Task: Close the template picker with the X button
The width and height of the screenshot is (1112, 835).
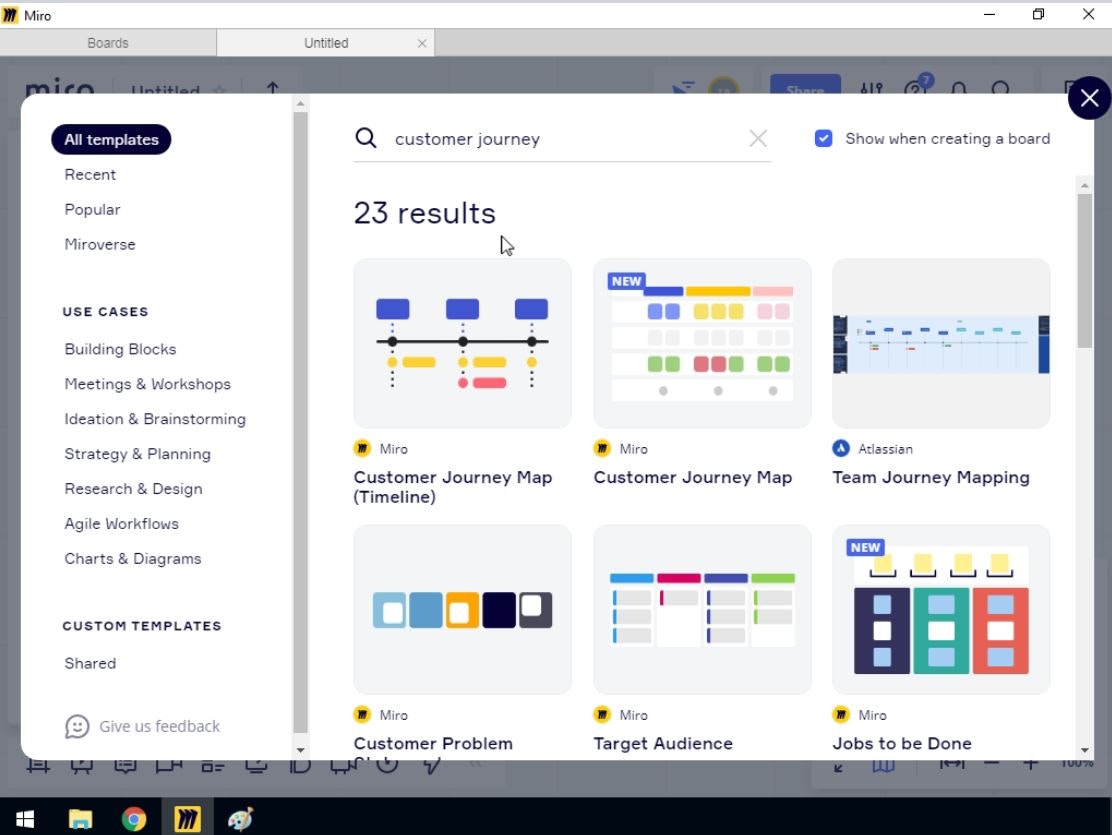Action: 1089,98
